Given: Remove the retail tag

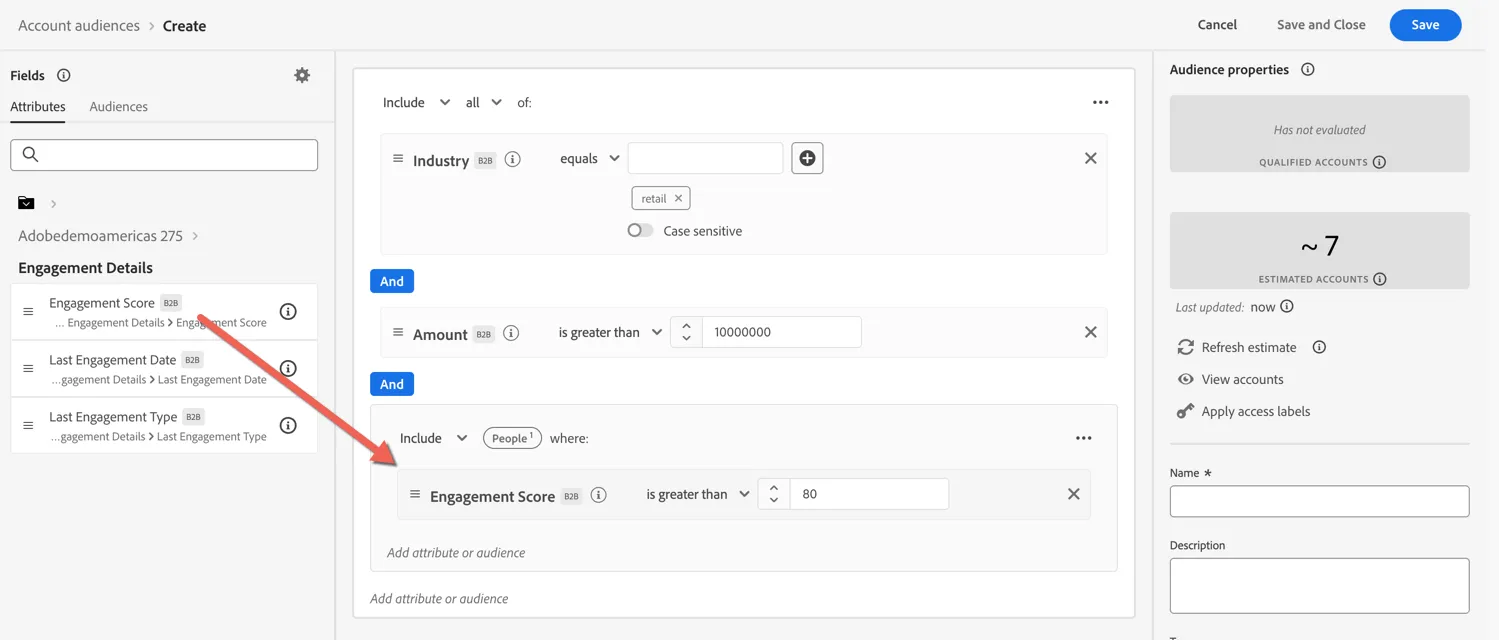Looking at the screenshot, I should (678, 198).
